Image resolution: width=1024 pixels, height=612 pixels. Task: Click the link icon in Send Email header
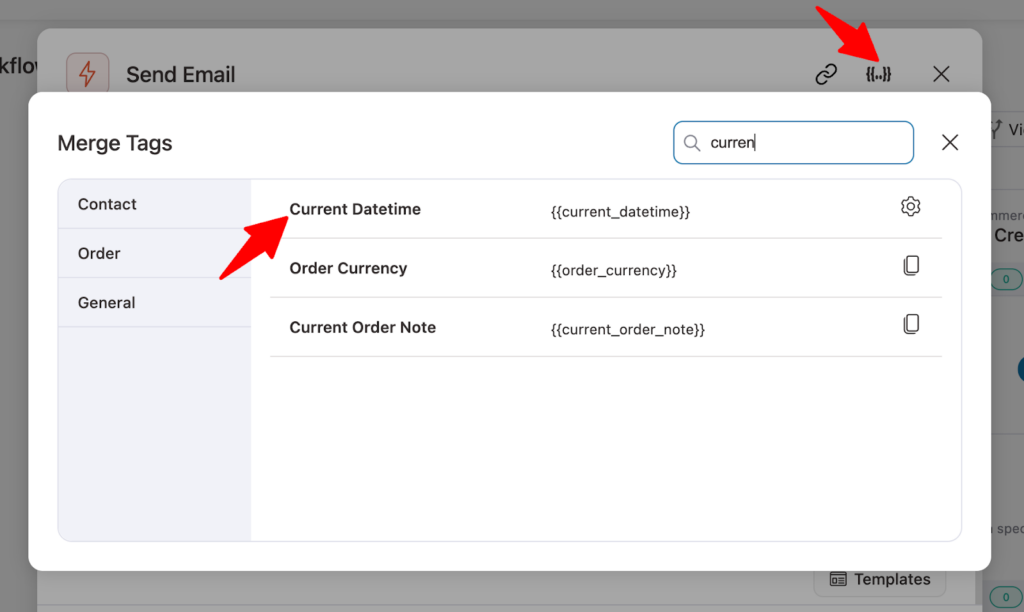(826, 74)
